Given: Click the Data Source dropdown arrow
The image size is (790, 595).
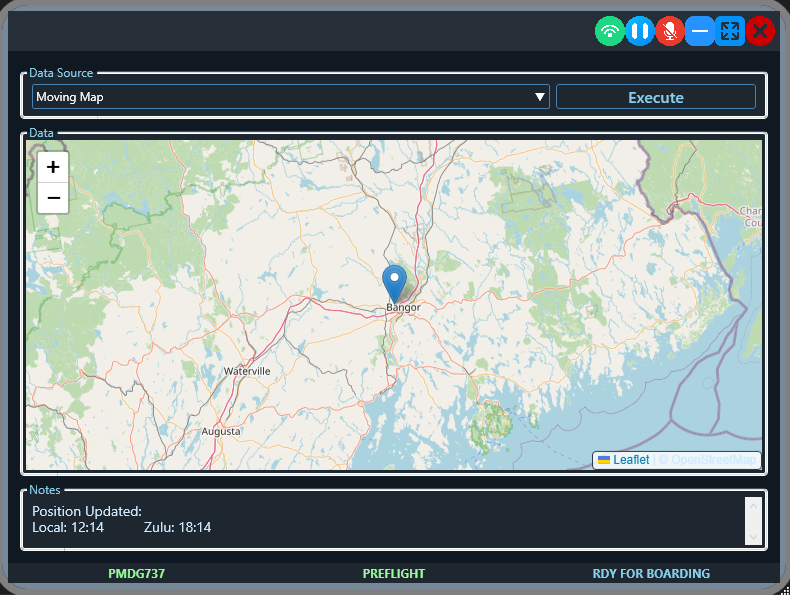Looking at the screenshot, I should point(540,97).
